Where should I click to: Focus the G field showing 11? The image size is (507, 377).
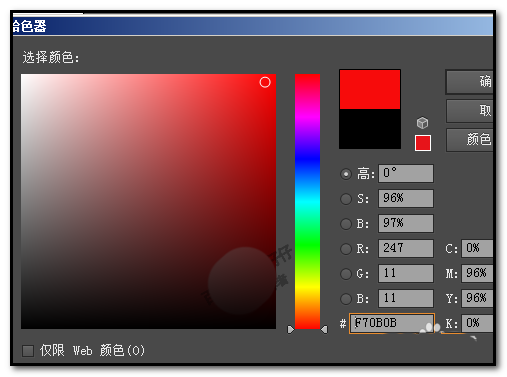[x=406, y=273]
